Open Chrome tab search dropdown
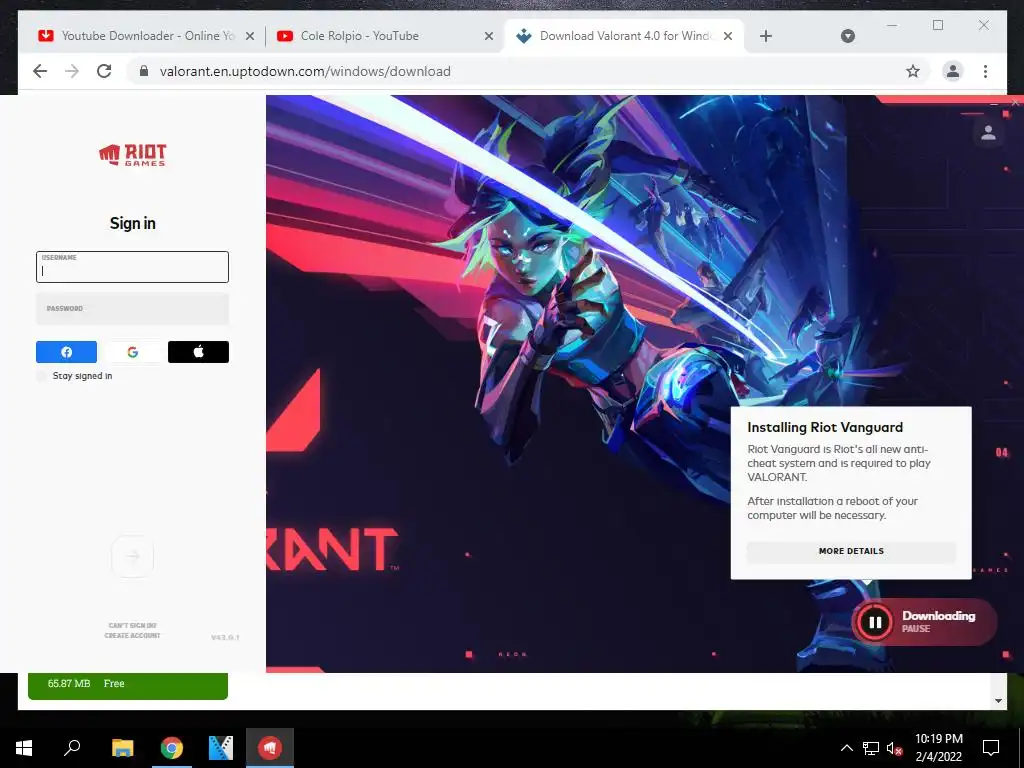Image resolution: width=1024 pixels, height=768 pixels. (x=848, y=37)
